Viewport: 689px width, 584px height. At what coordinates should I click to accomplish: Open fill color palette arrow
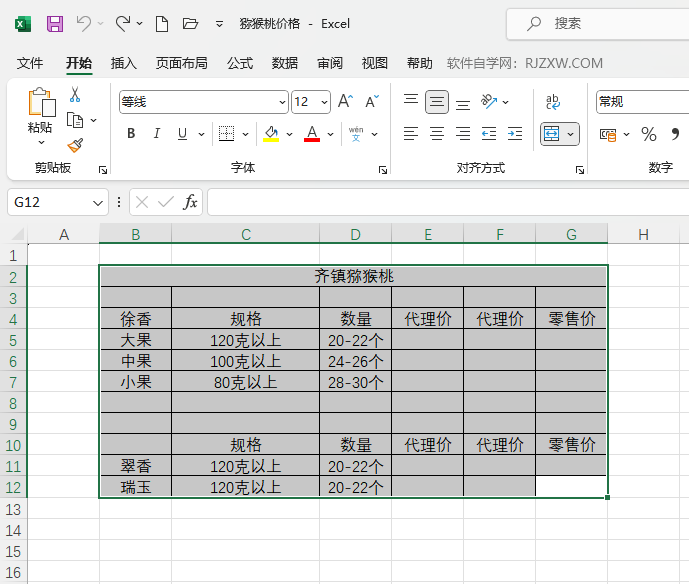pos(290,134)
